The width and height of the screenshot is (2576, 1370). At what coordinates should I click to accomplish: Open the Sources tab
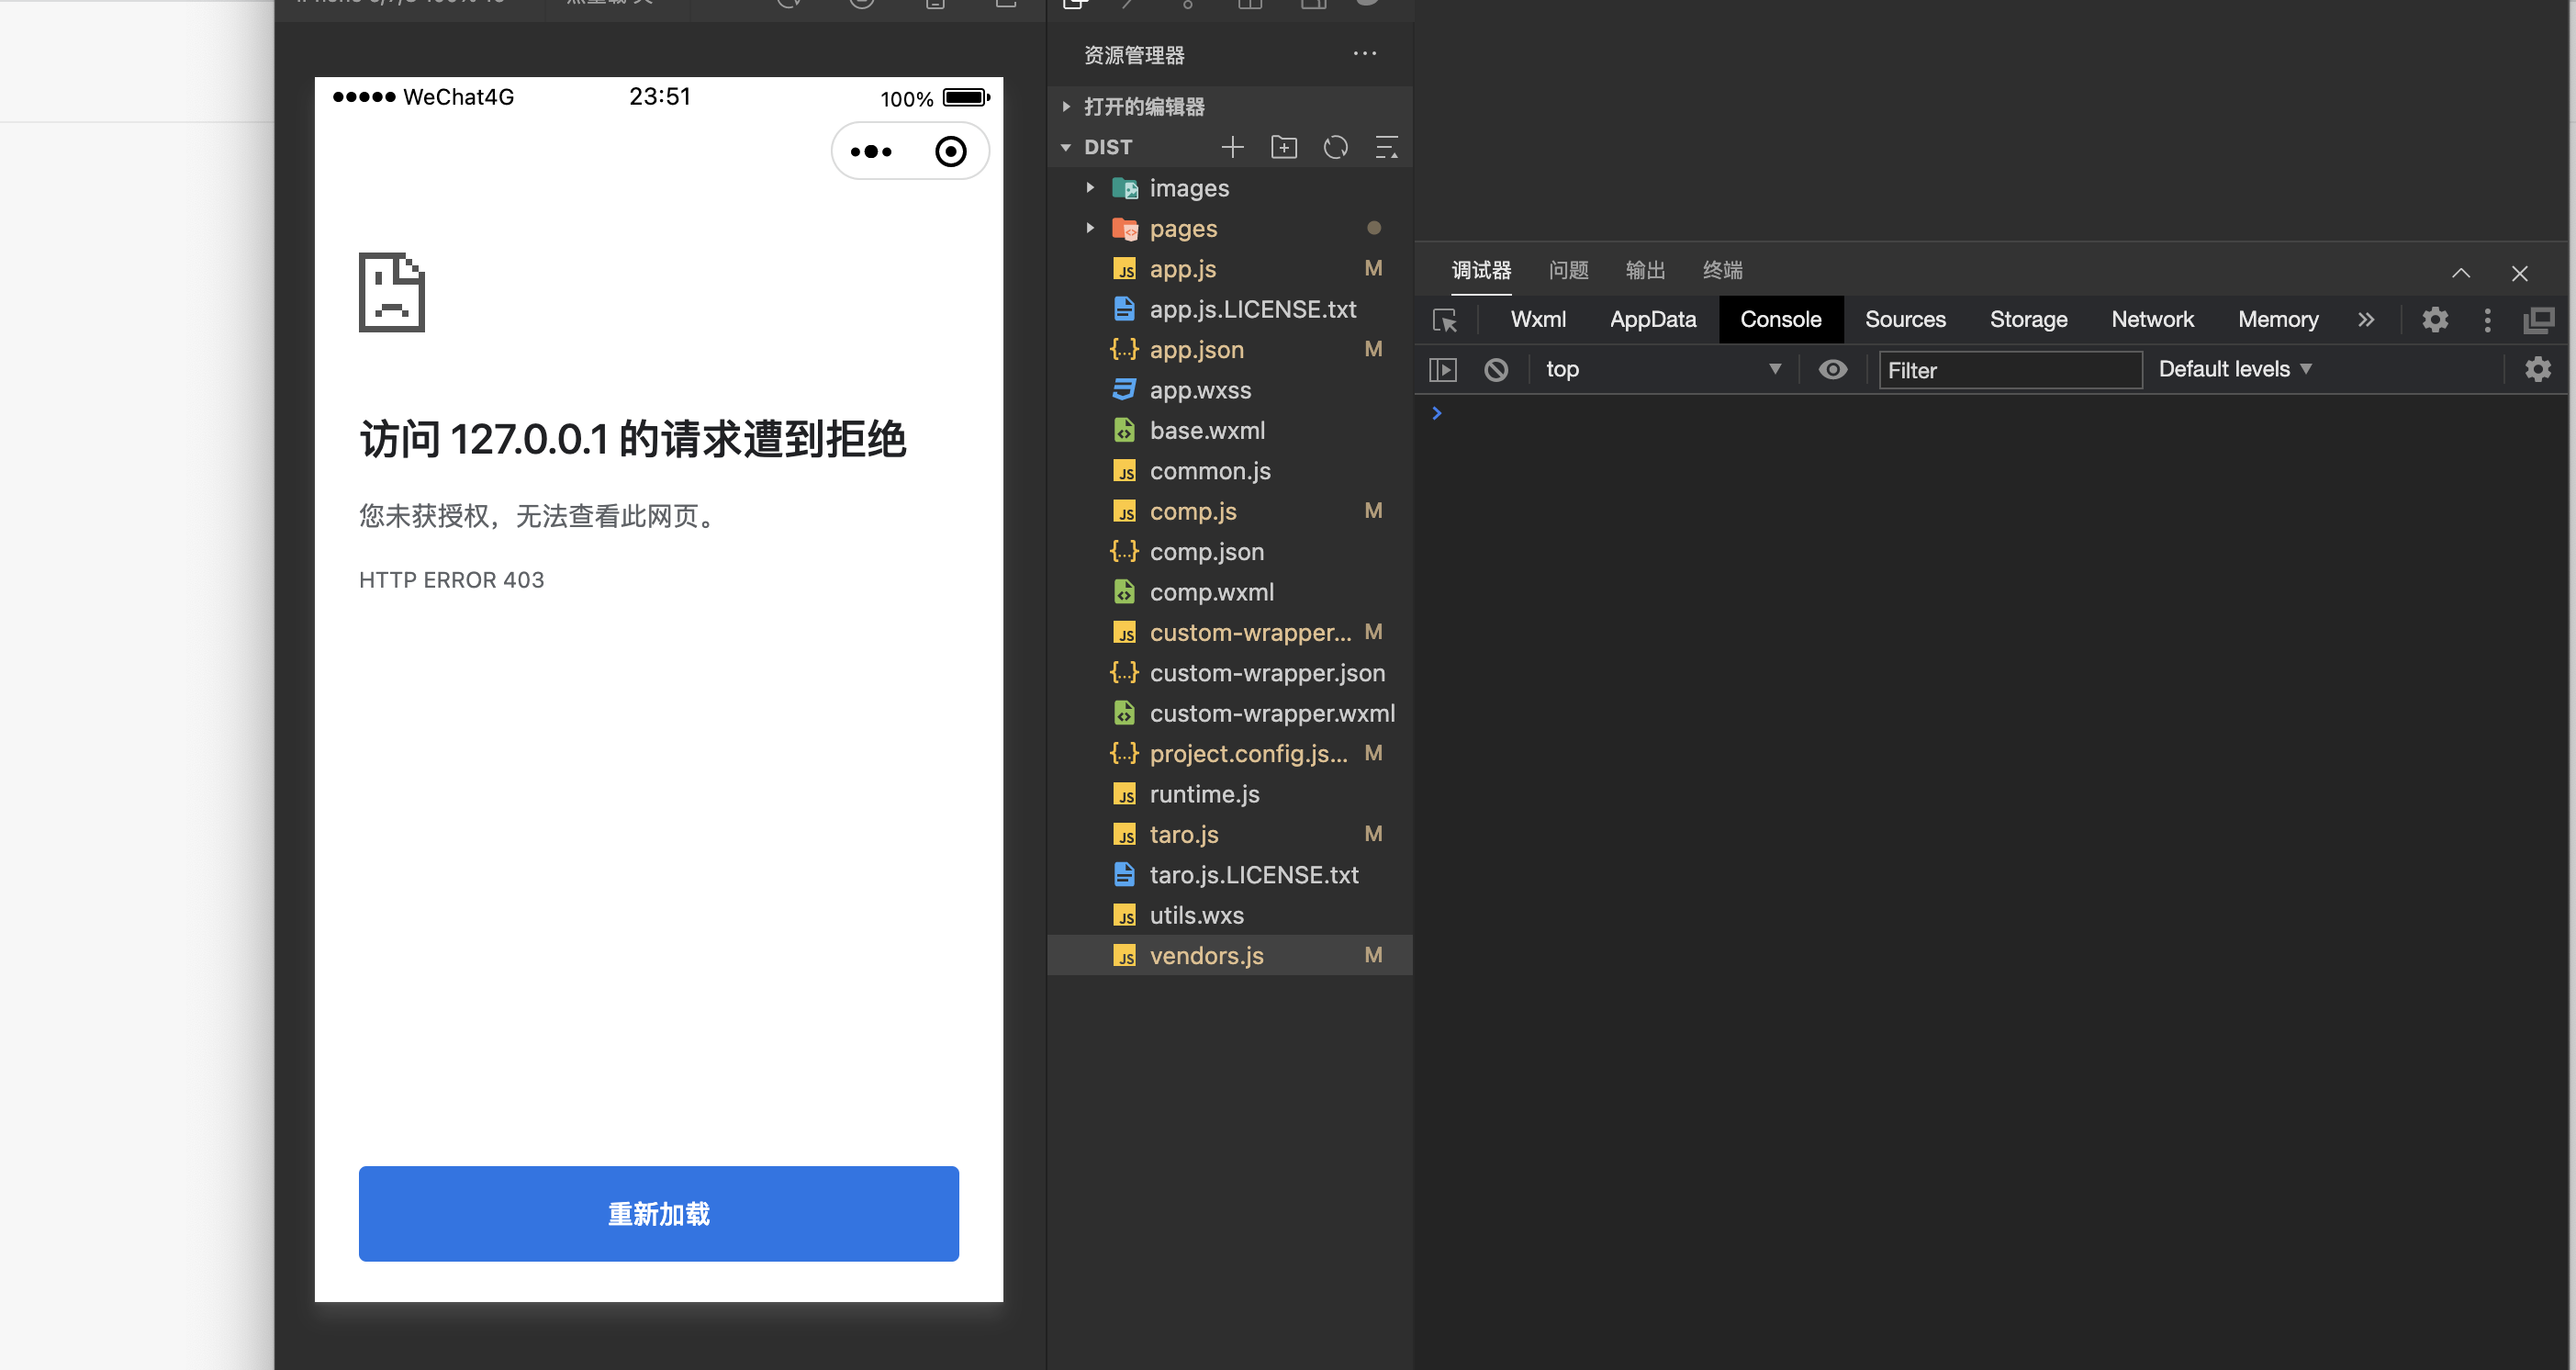tap(1904, 320)
